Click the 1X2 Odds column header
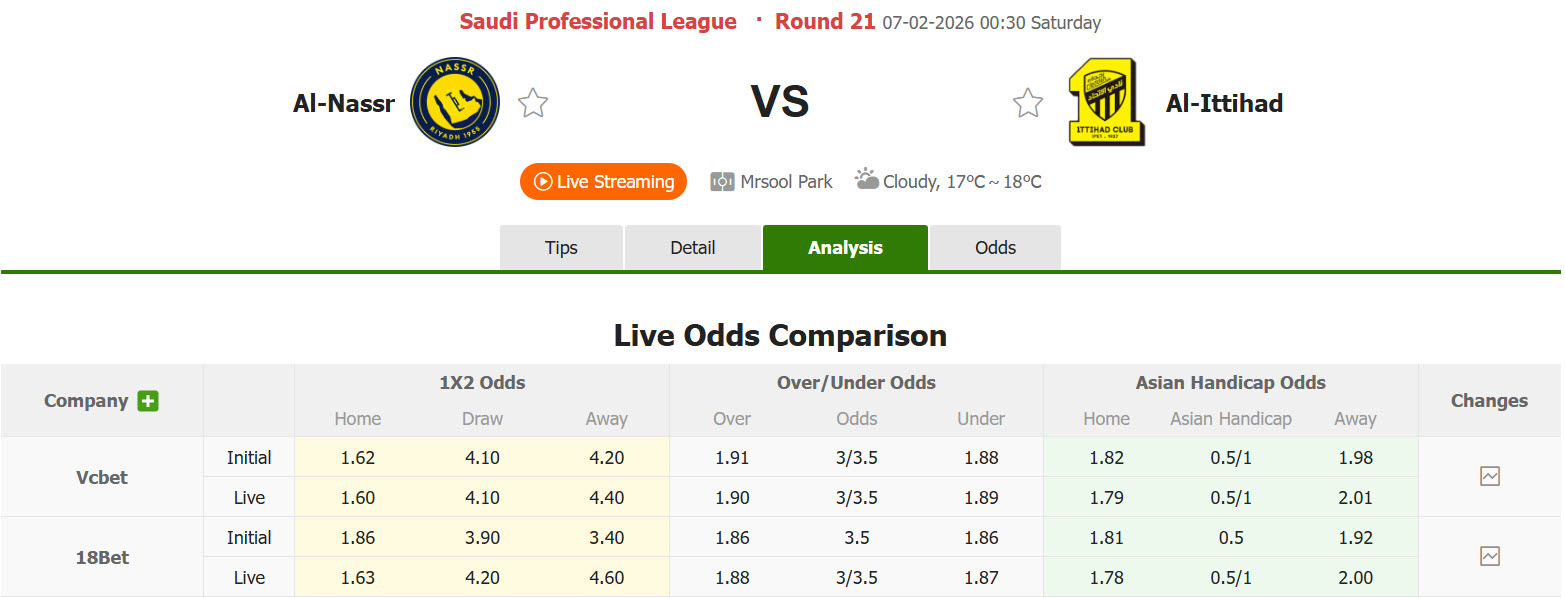 [481, 382]
